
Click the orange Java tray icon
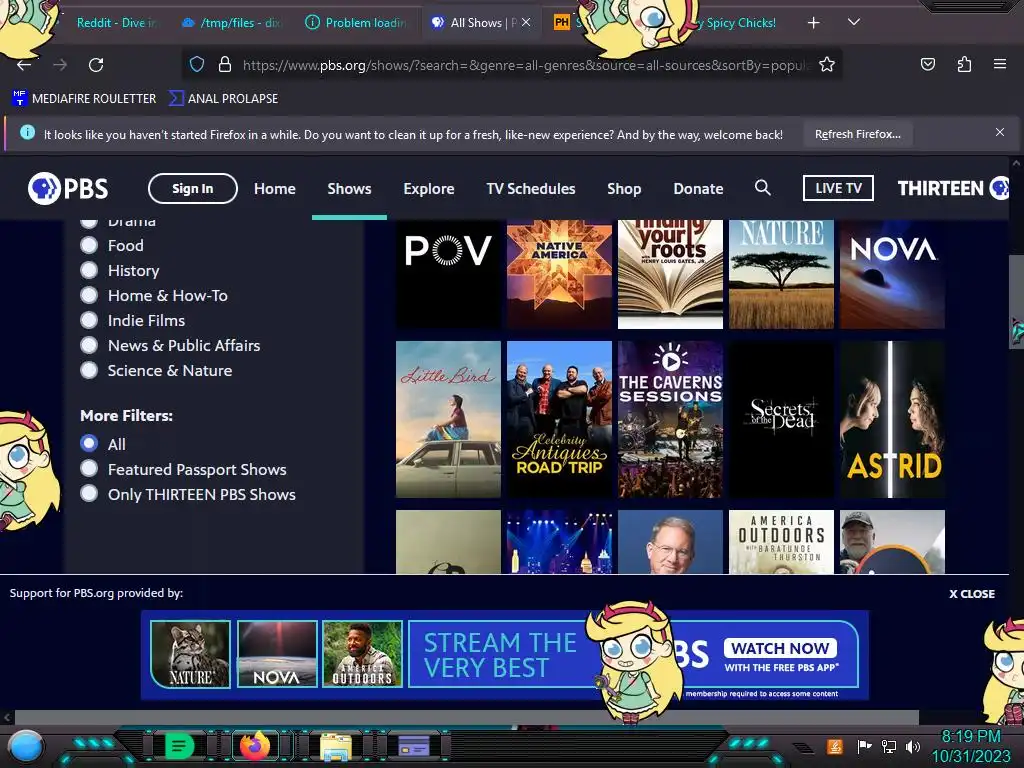click(x=835, y=746)
